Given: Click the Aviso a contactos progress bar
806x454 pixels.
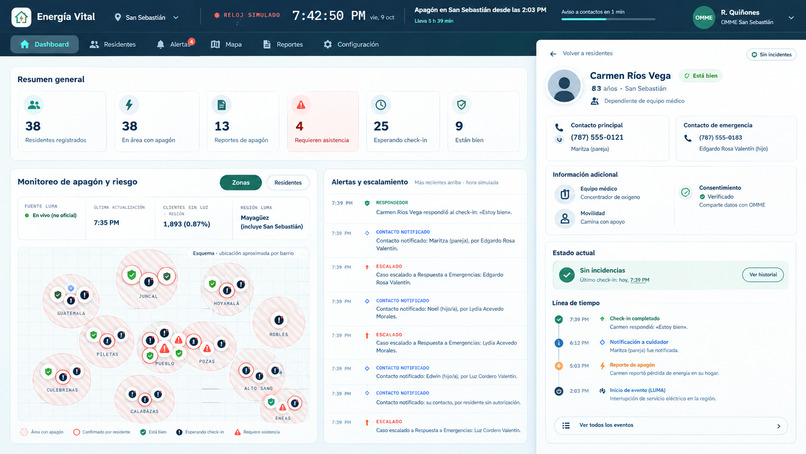Looking at the screenshot, I should [608, 19].
